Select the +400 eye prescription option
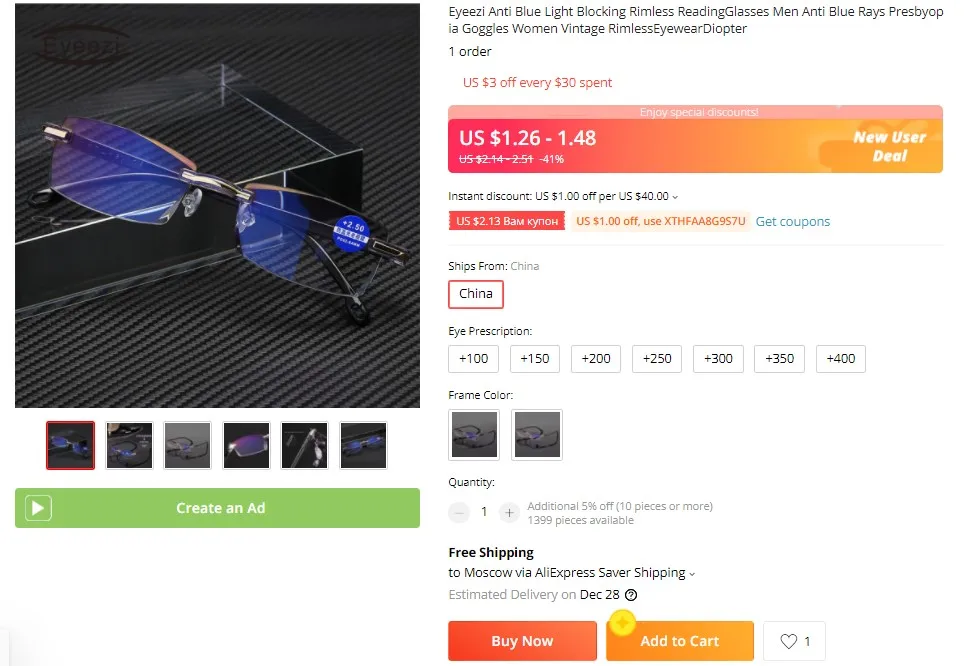The width and height of the screenshot is (967, 666). pyautogui.click(x=841, y=359)
